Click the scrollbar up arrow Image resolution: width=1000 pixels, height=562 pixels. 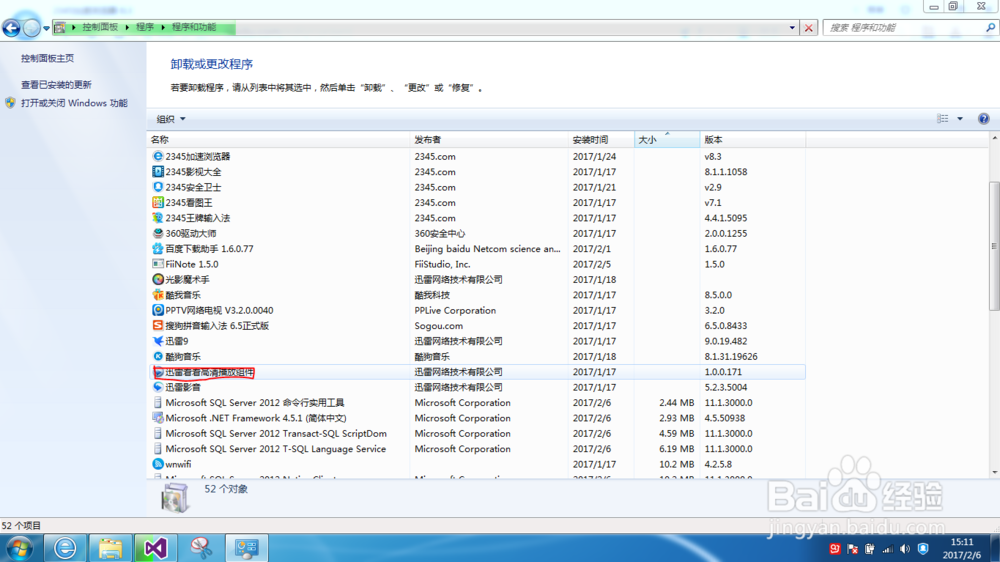pyautogui.click(x=994, y=138)
